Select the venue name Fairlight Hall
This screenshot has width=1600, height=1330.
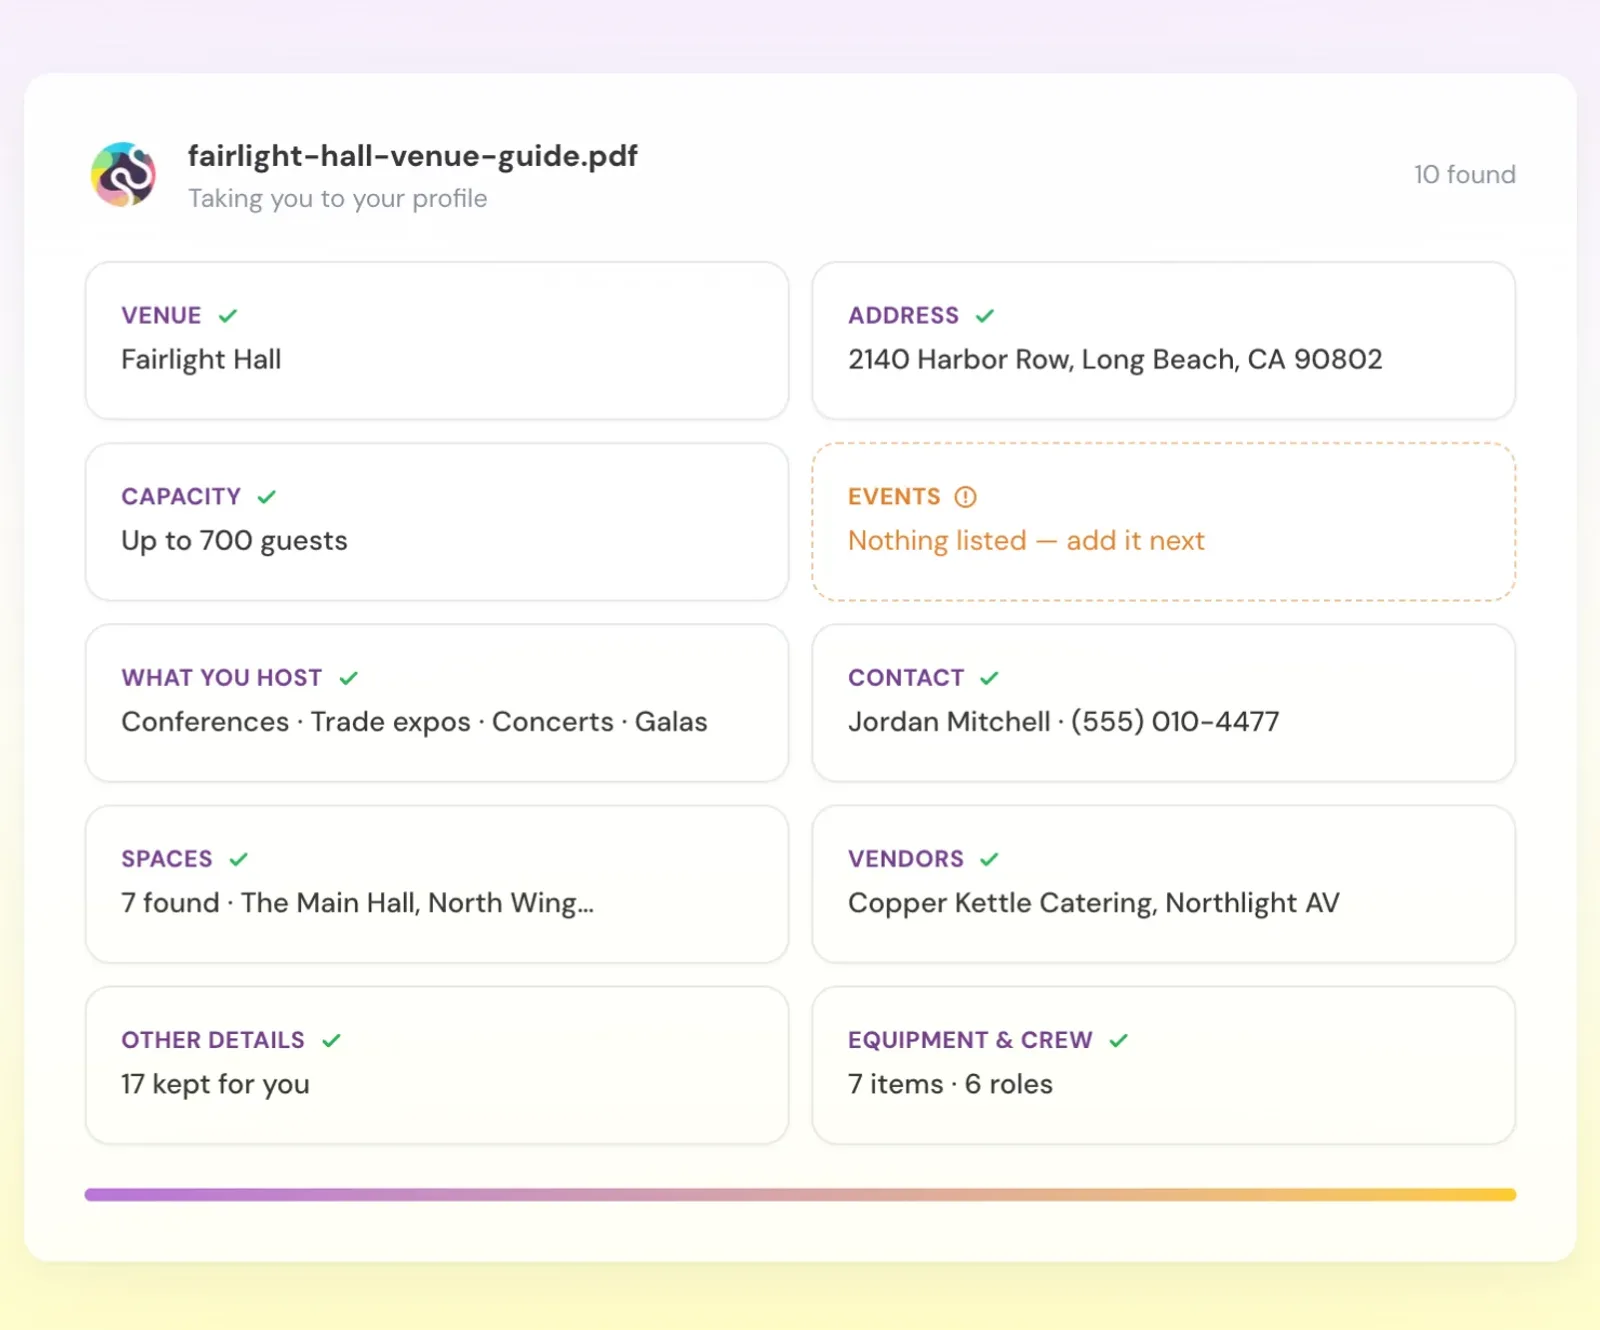click(201, 360)
